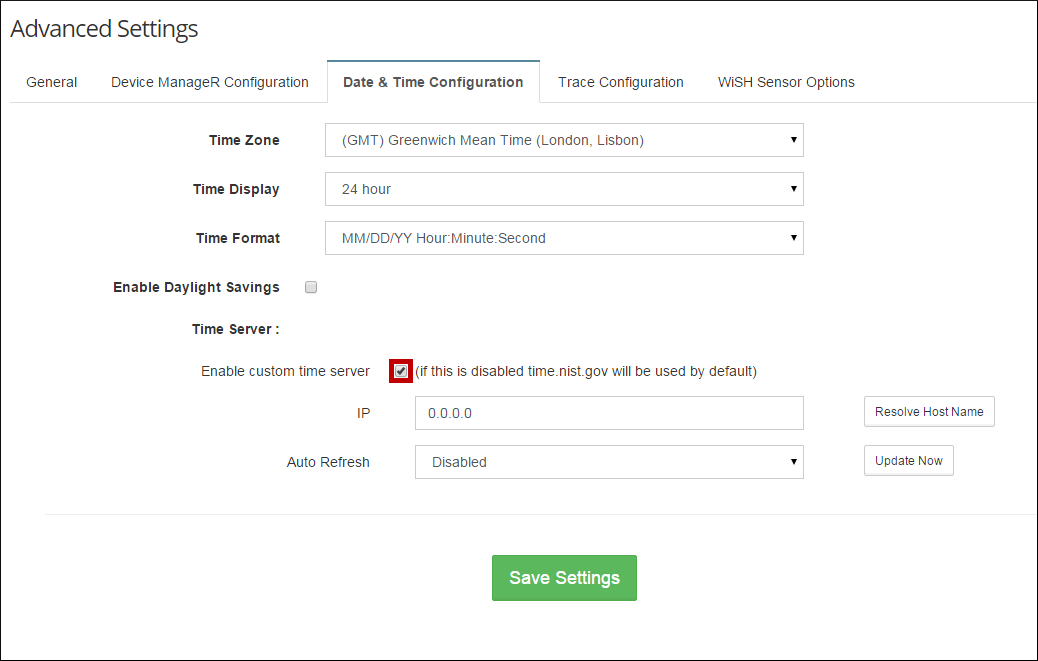
Task: Enable Daylight Savings
Action: [x=310, y=287]
